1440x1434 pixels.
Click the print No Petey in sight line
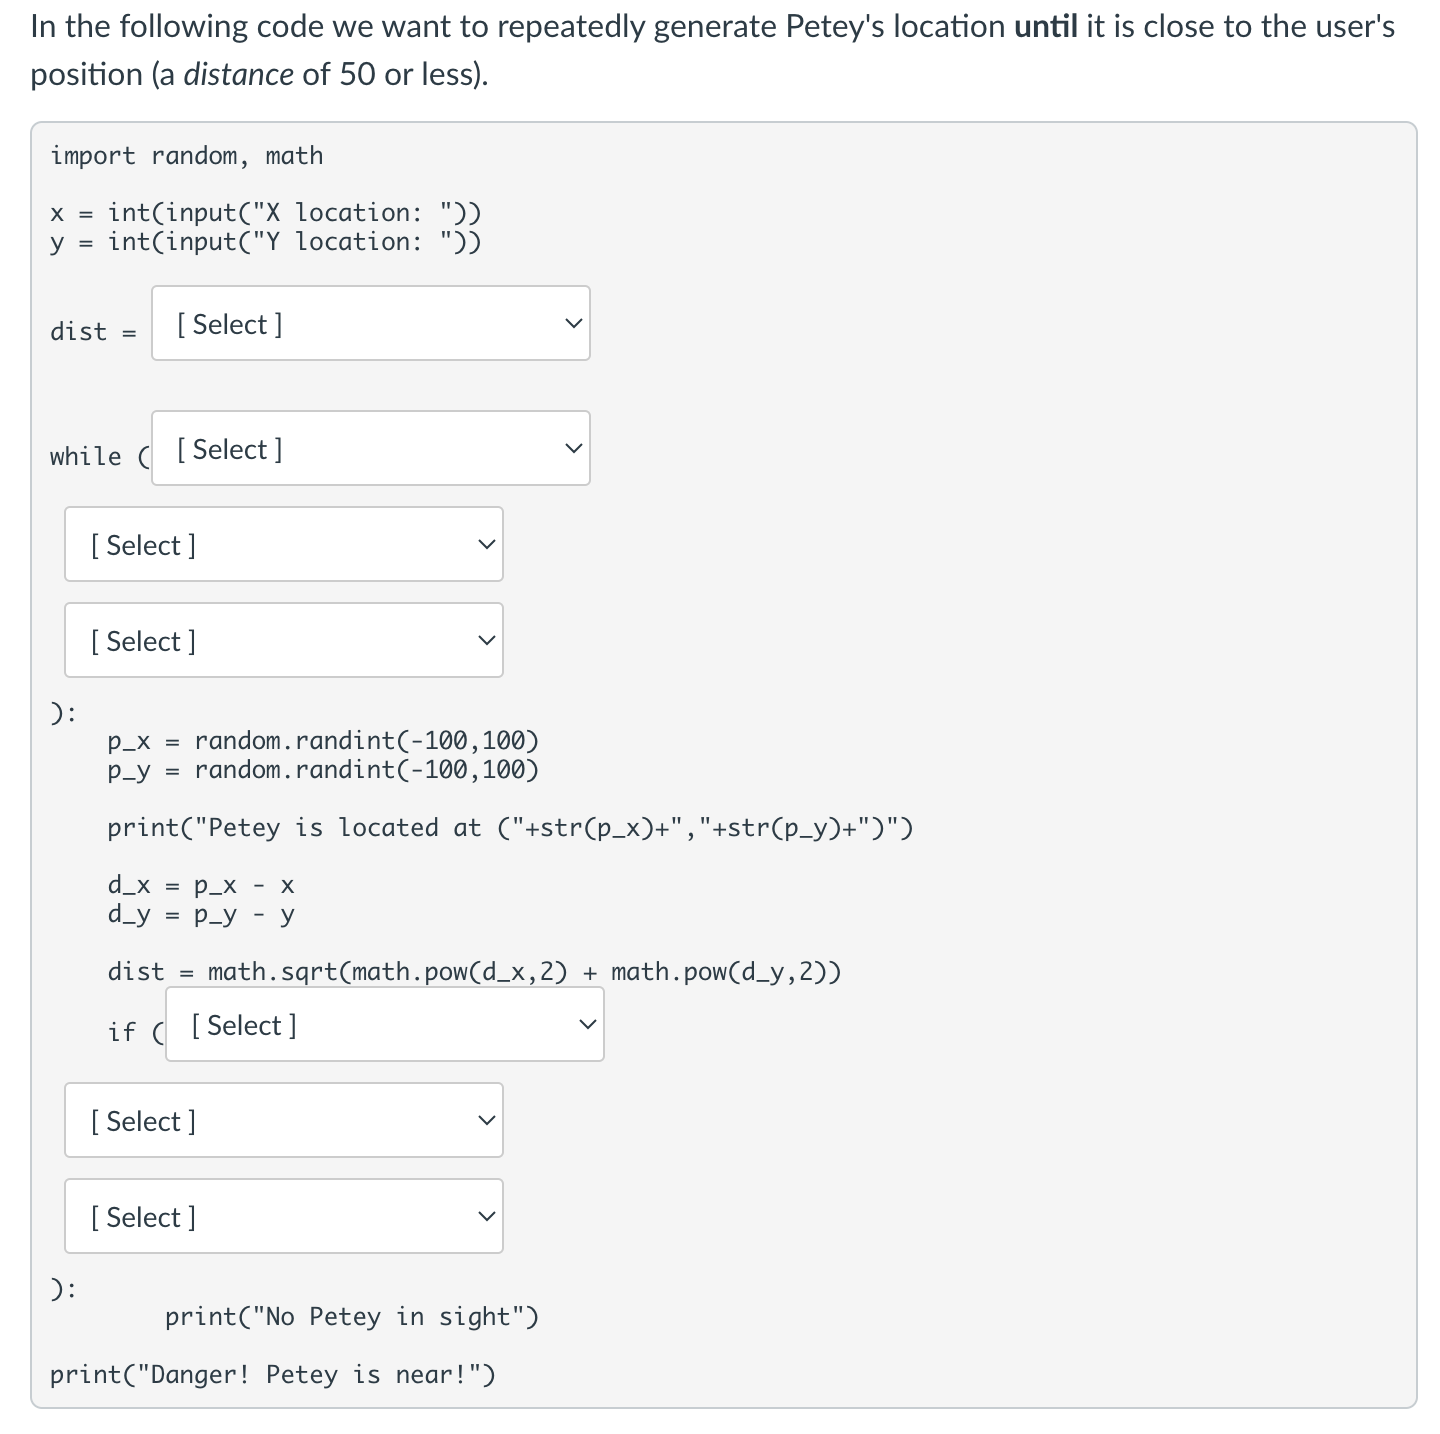352,1316
